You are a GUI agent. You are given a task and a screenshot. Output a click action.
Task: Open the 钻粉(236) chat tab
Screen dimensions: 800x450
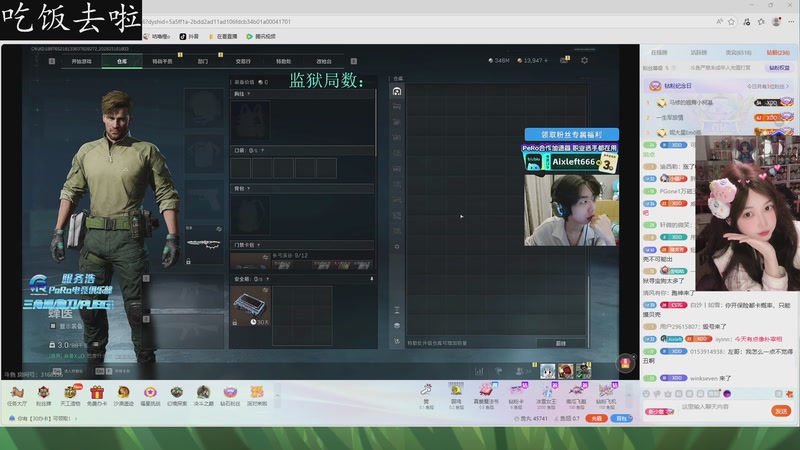[778, 53]
